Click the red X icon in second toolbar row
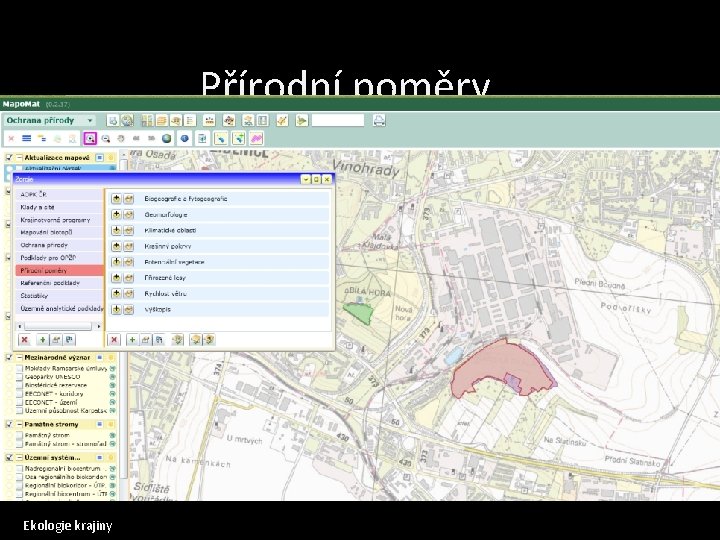Viewport: 720px width, 540px height. 11,138
